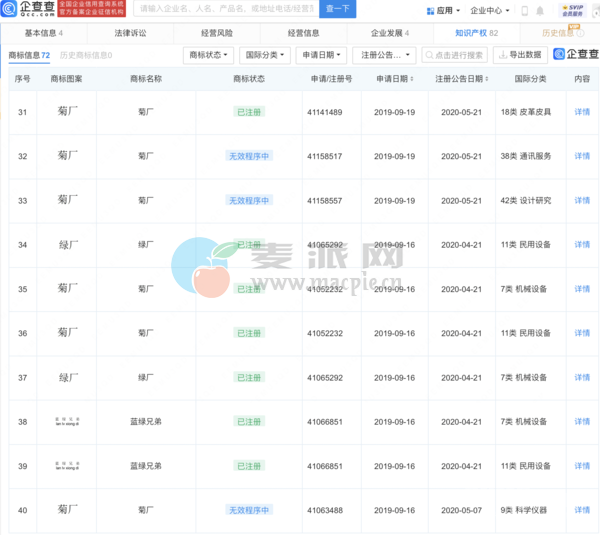Open the 商标状态 filter dropdown
The width and height of the screenshot is (600, 535).
(x=209, y=55)
